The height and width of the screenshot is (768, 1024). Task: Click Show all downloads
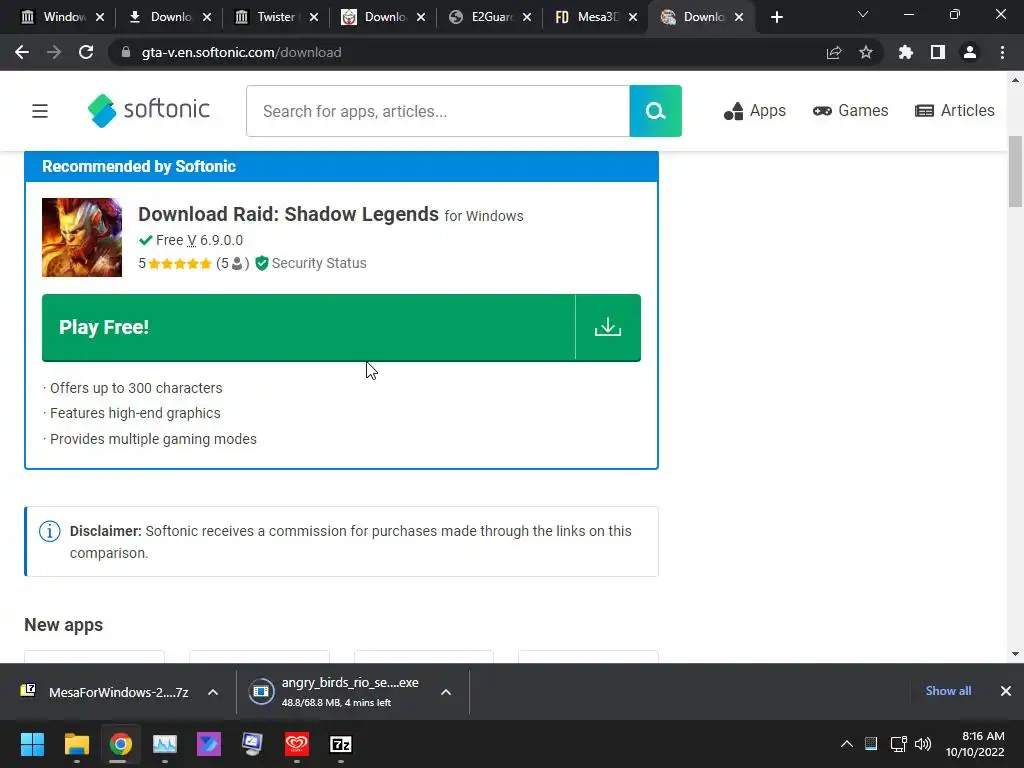tap(948, 691)
